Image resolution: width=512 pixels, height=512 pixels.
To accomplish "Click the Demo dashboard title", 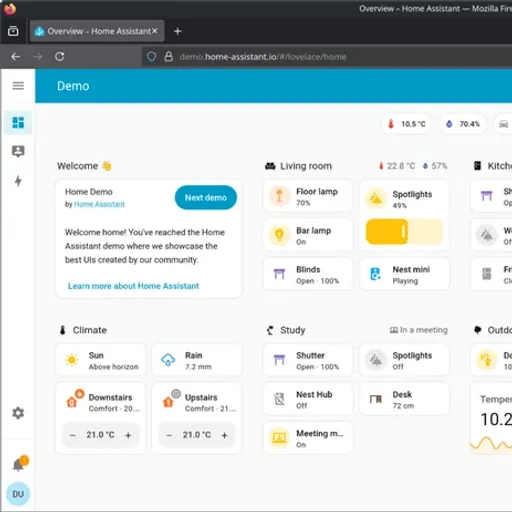I will pos(73,86).
